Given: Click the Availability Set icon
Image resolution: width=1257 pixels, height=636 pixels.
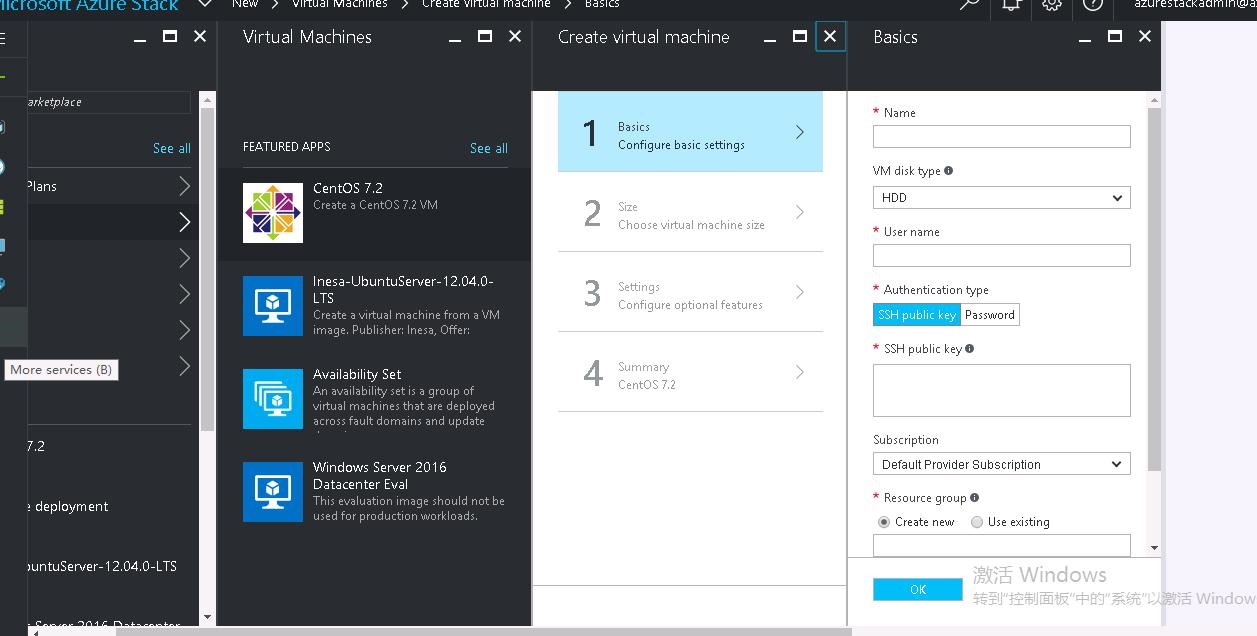Looking at the screenshot, I should (x=273, y=399).
